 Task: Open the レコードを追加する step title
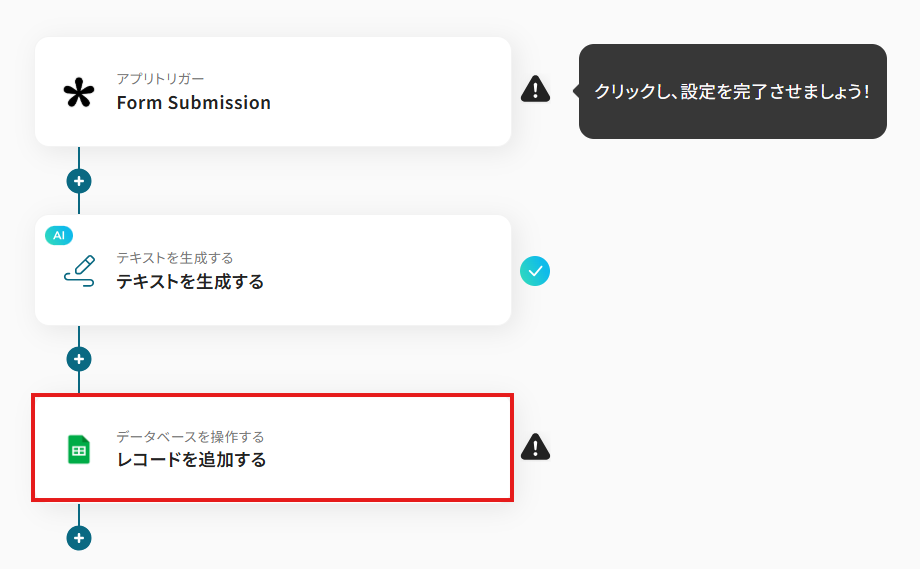coord(191,460)
